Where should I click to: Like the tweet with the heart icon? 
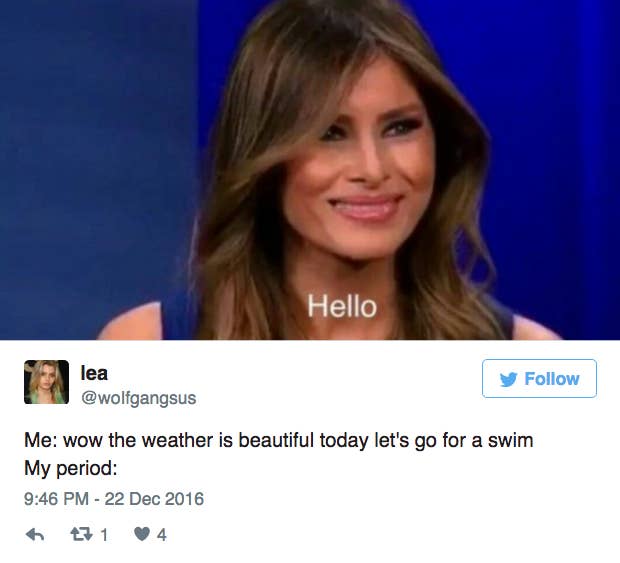pyautogui.click(x=142, y=535)
